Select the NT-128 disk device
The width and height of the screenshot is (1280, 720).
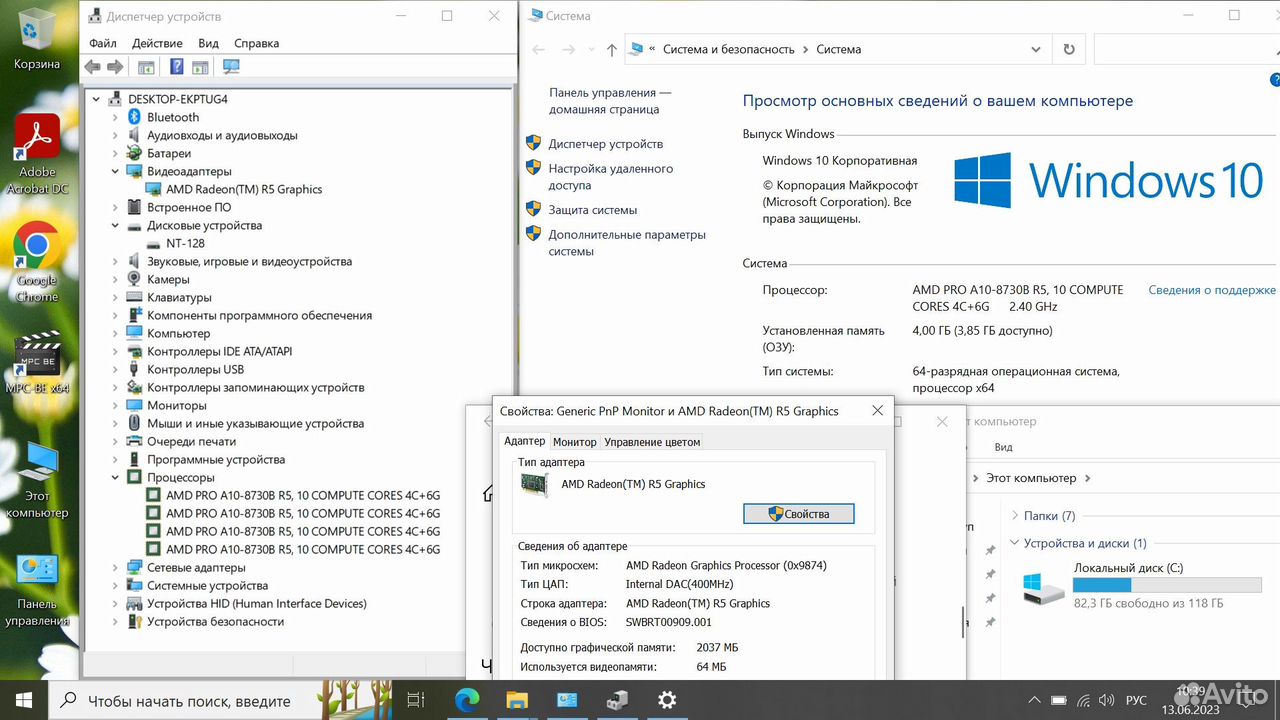[186, 243]
